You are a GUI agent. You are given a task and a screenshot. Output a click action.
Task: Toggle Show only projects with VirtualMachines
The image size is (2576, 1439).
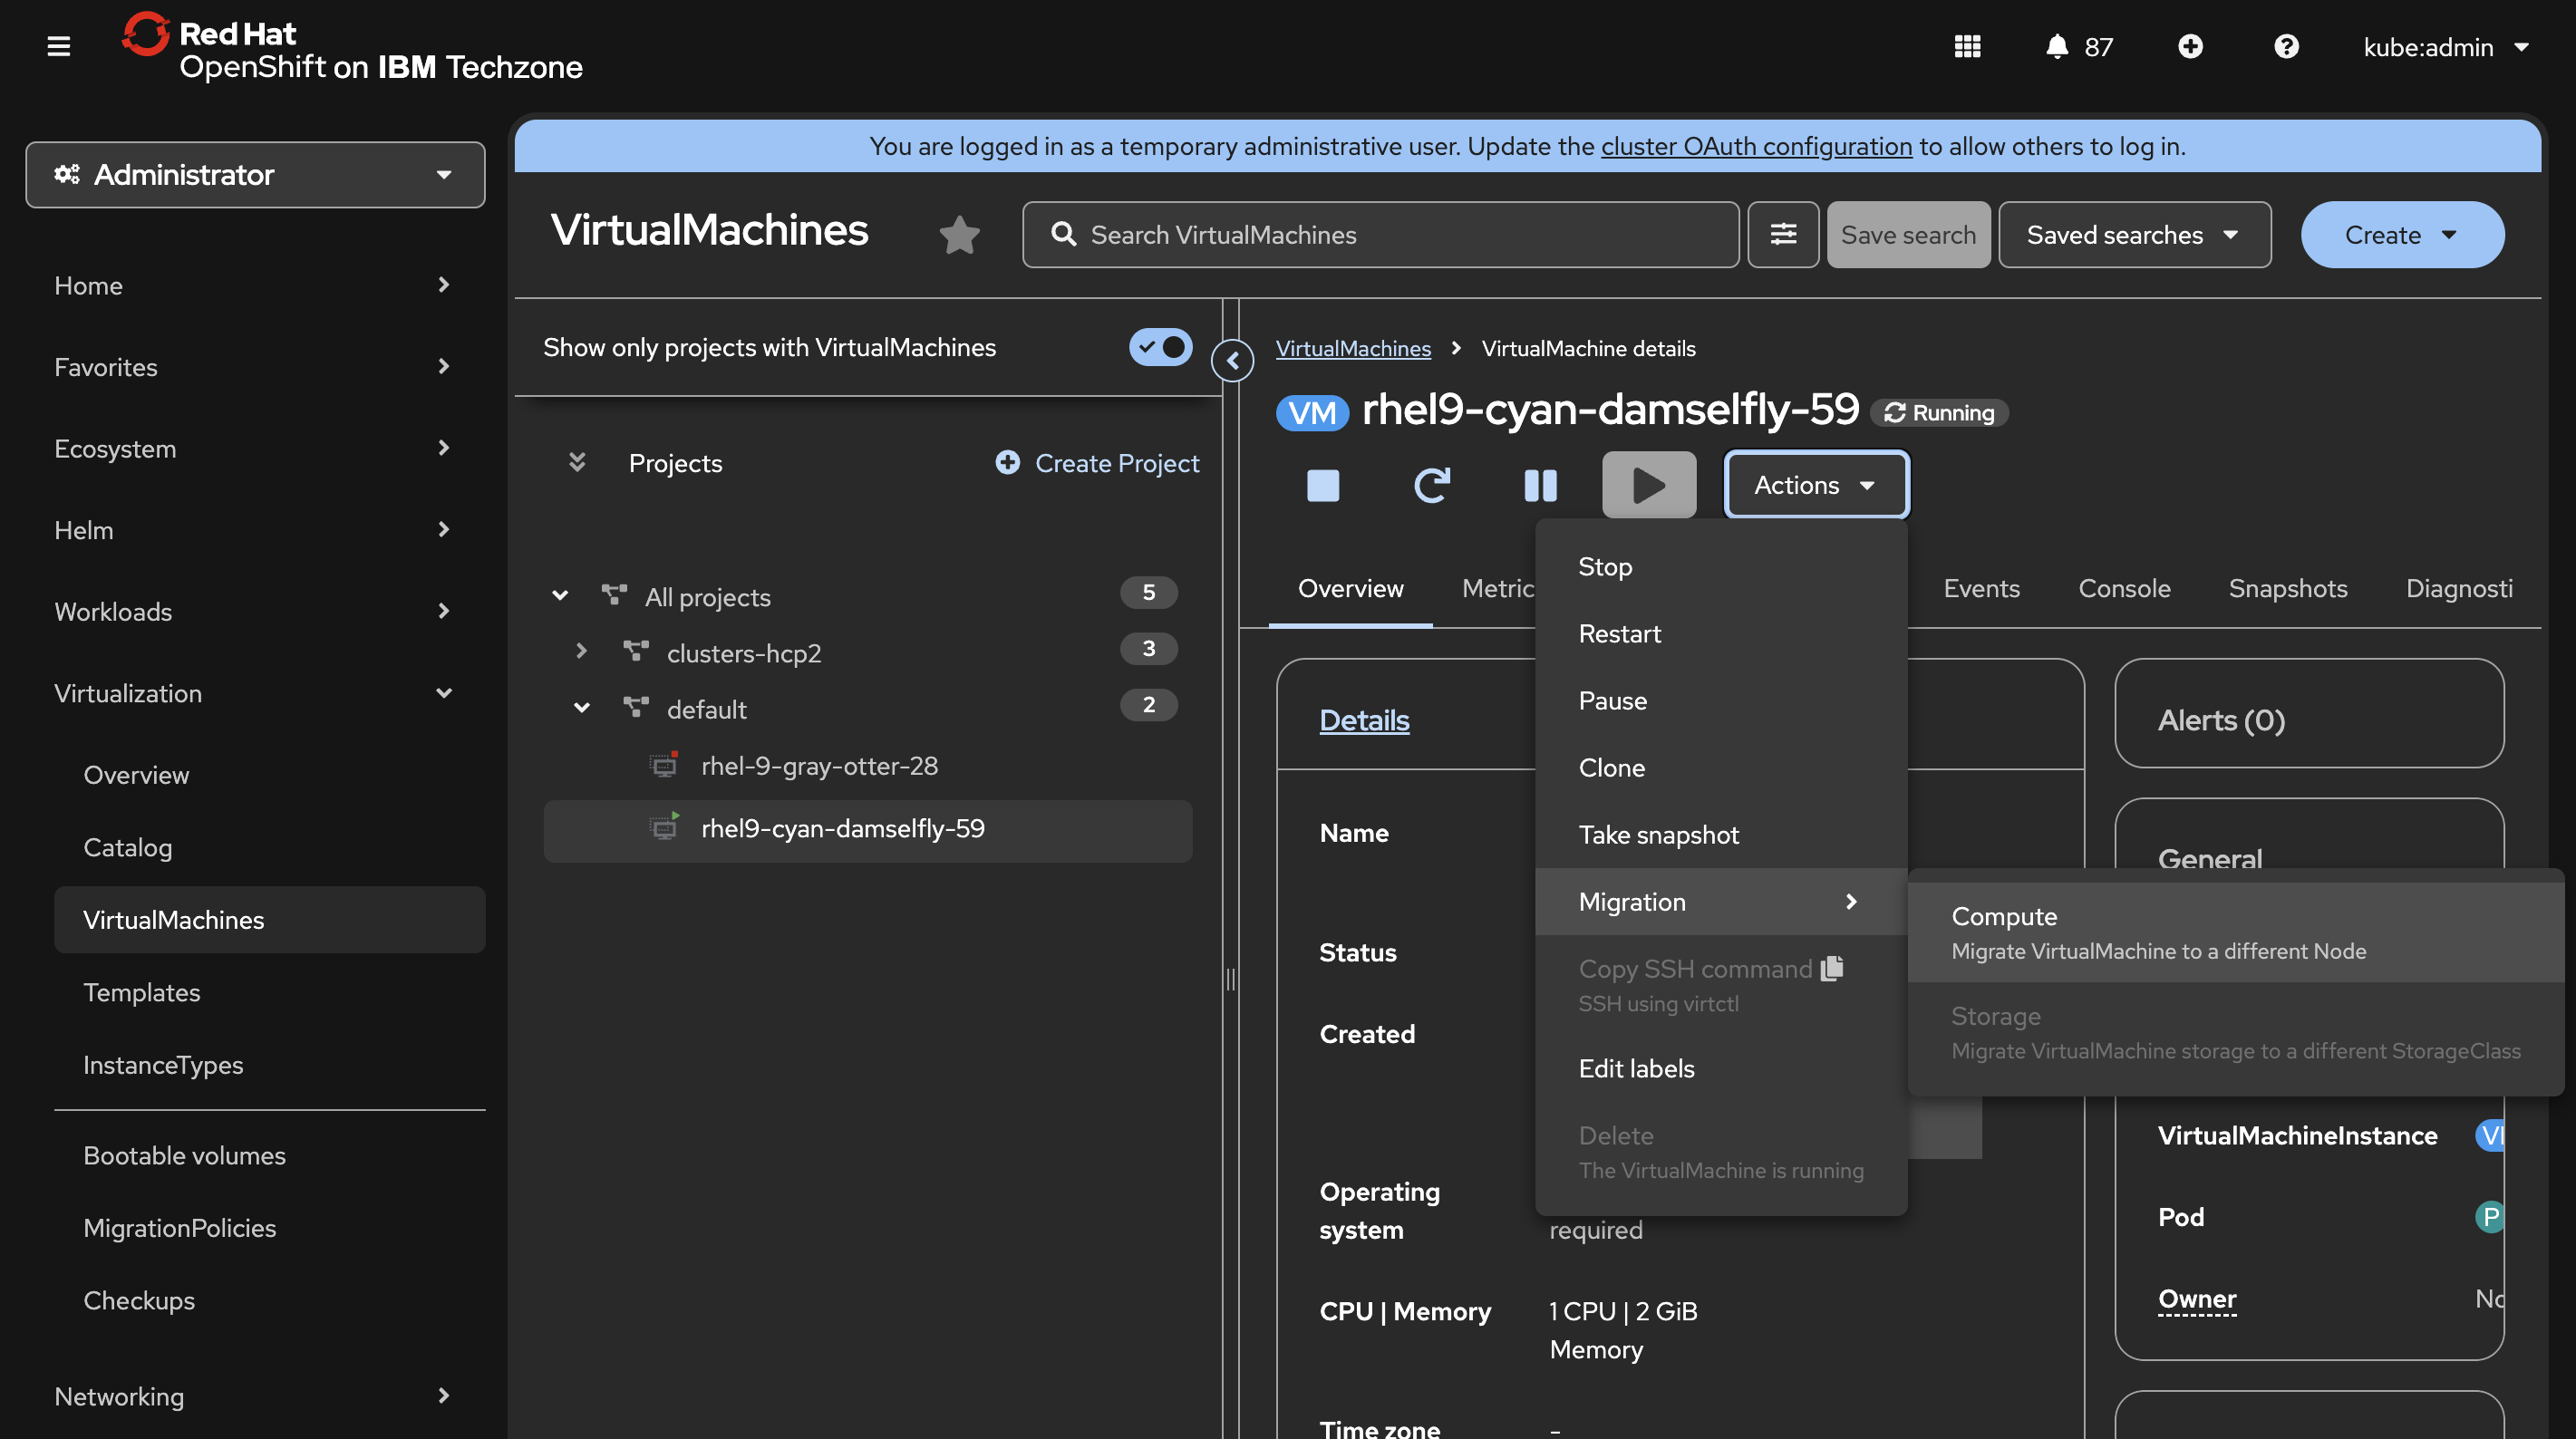point(1160,347)
